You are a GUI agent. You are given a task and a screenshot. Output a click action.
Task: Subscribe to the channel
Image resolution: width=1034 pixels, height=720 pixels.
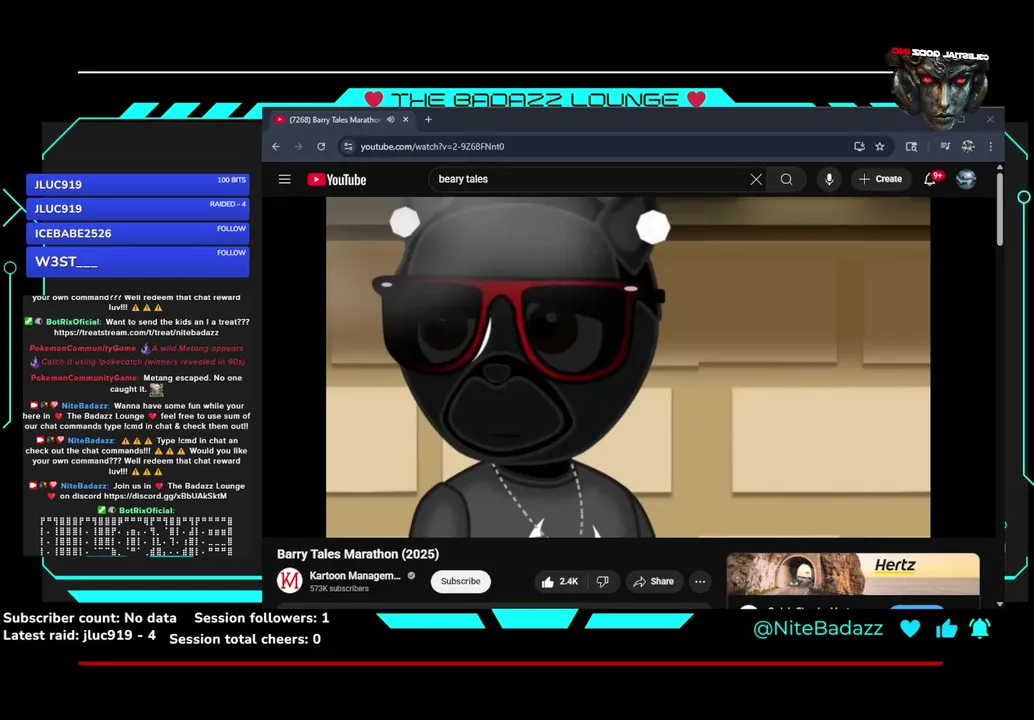tap(460, 581)
